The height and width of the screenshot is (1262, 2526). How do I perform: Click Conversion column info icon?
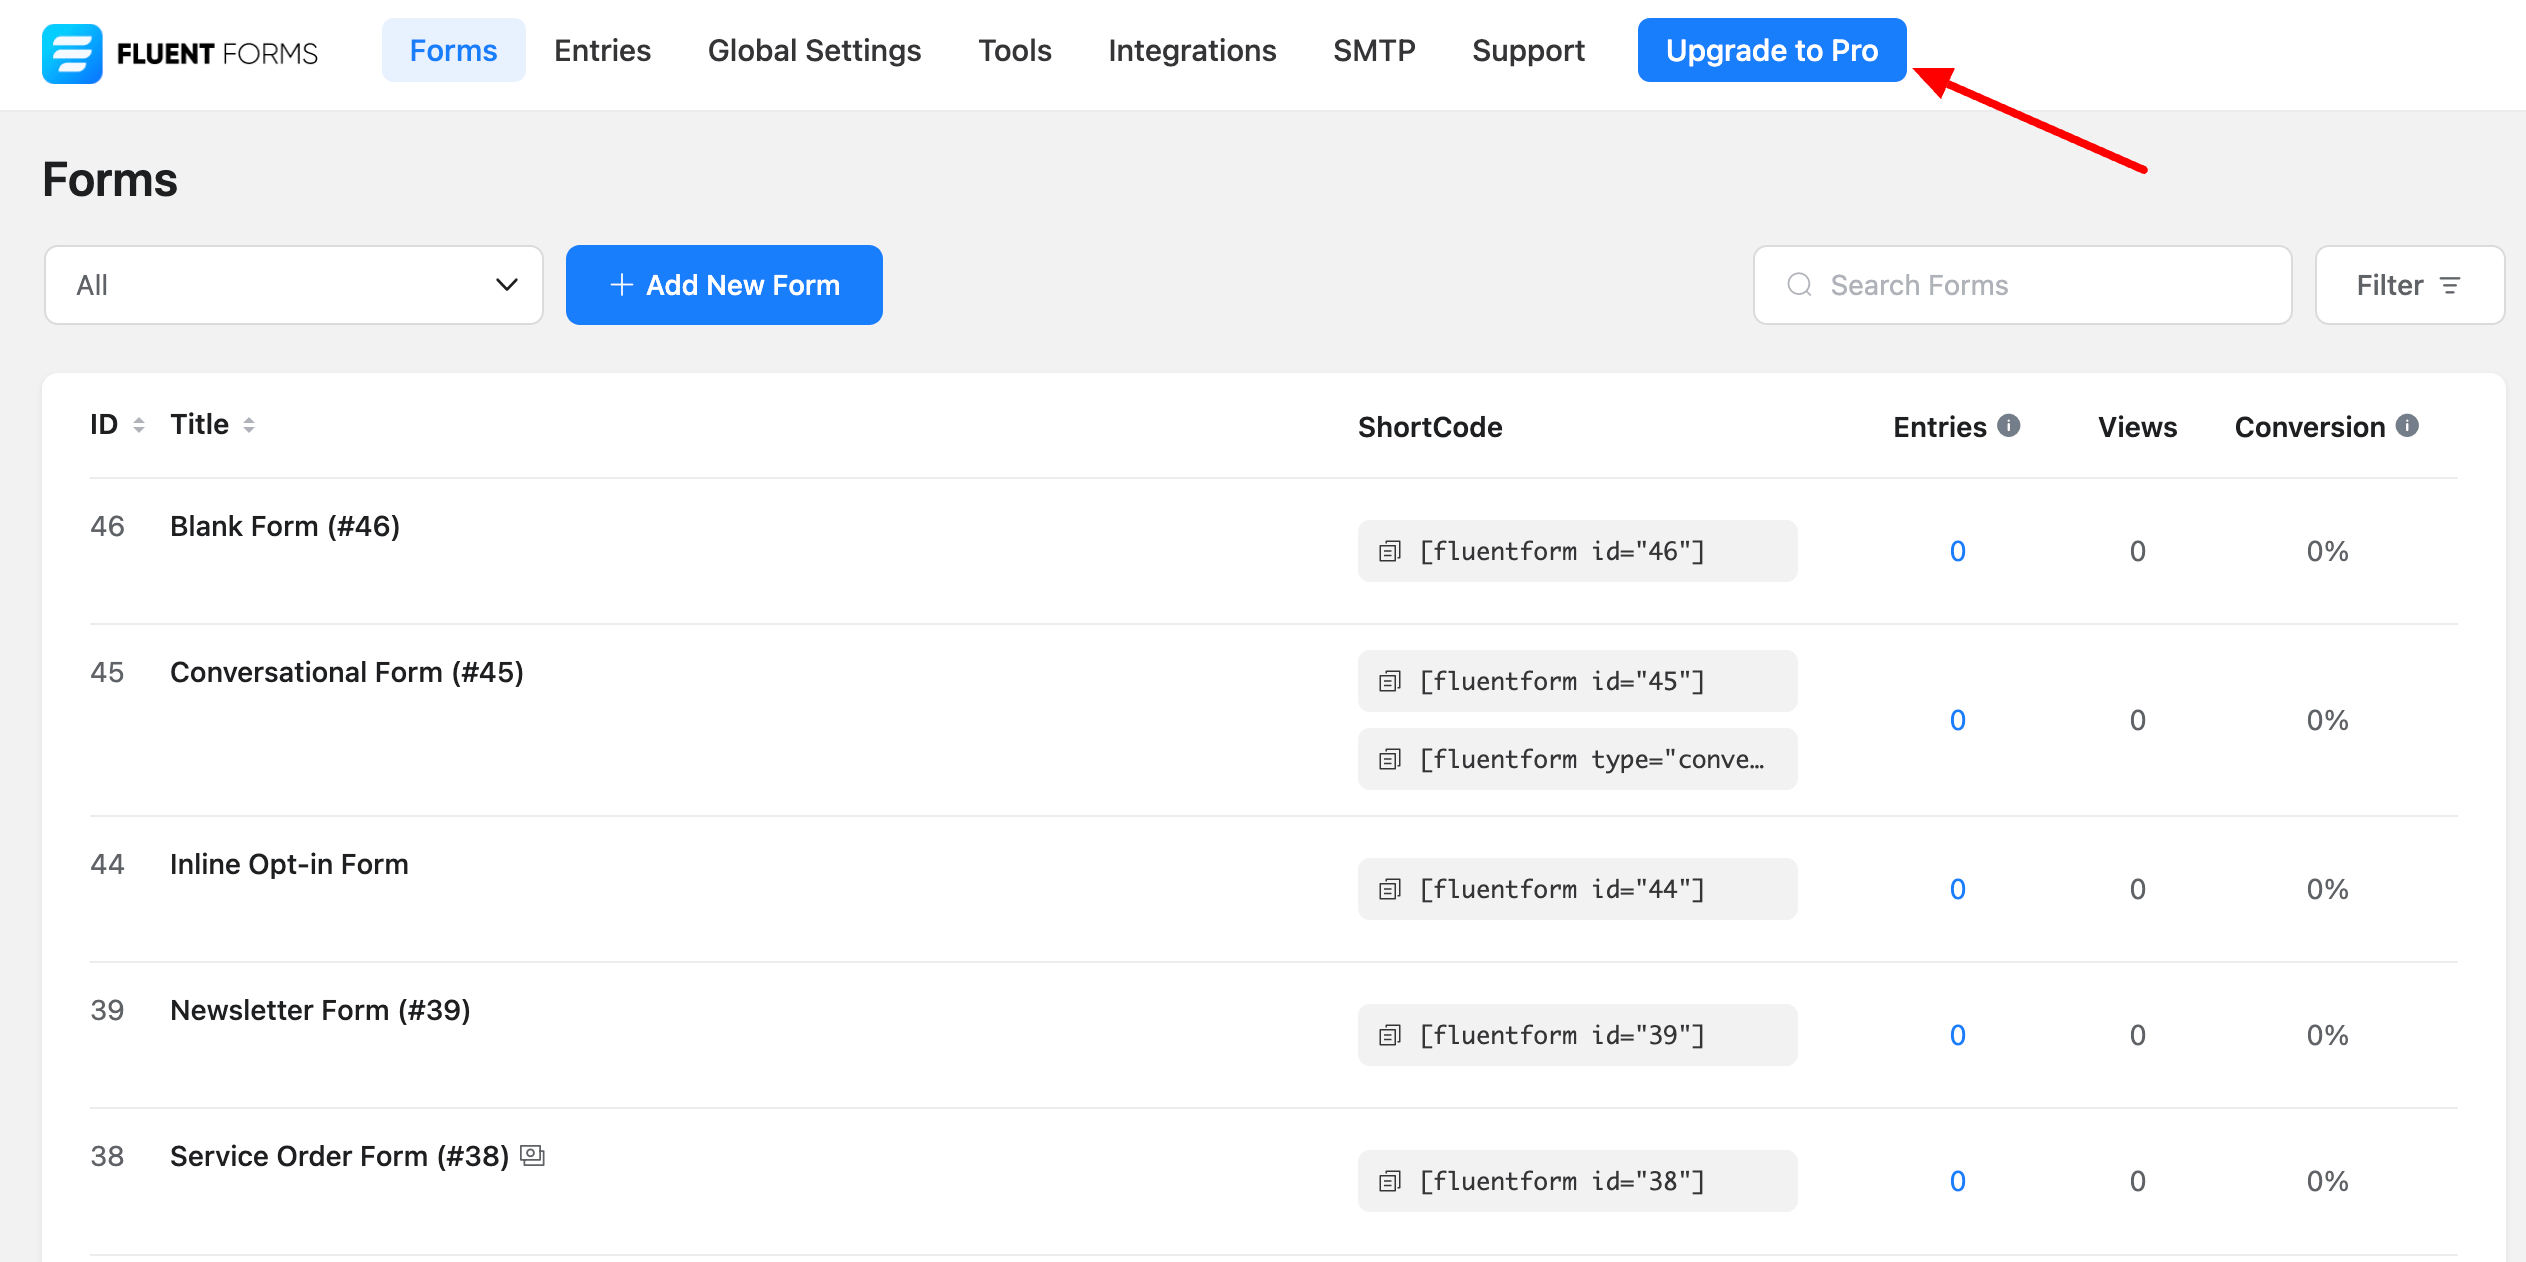click(x=2408, y=426)
